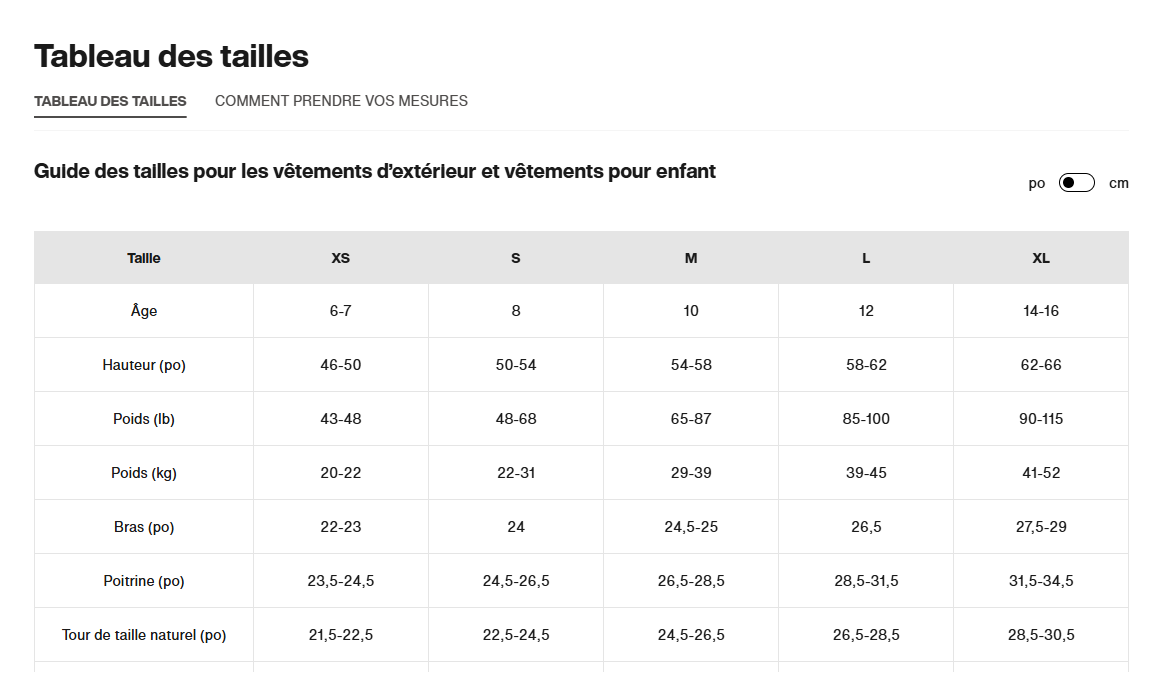Image resolution: width=1170 pixels, height=677 pixels.
Task: Select the Poids (kg) row label
Action: [144, 473]
